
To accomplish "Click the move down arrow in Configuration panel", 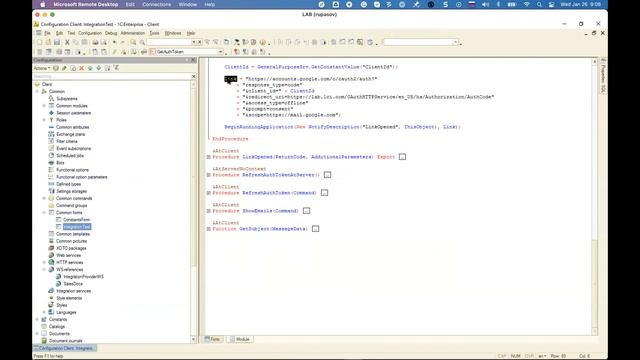I will click(99, 68).
